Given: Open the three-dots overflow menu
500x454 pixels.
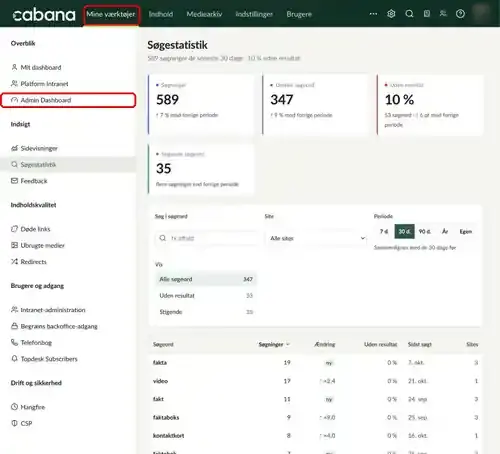Looking at the screenshot, I should click(373, 14).
